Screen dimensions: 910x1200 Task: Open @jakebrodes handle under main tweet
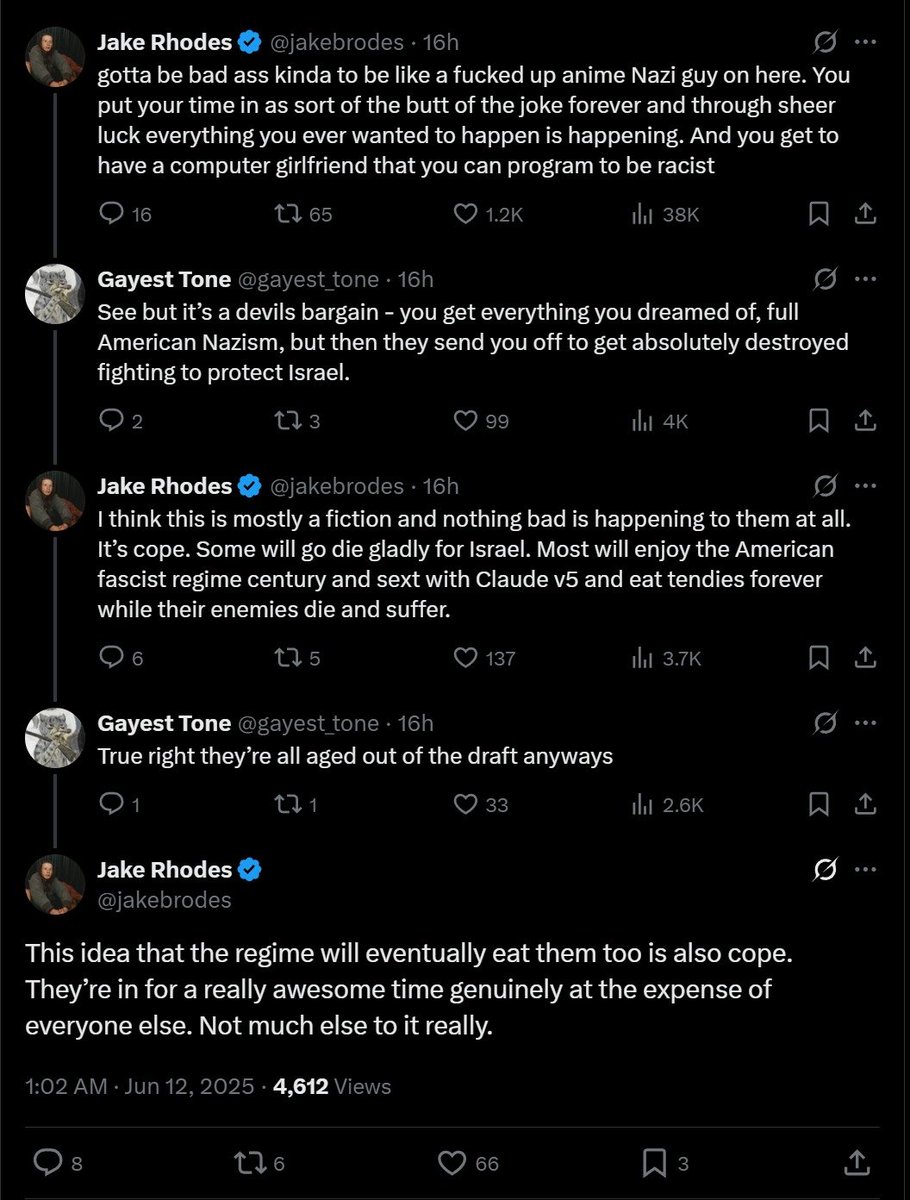click(x=164, y=899)
